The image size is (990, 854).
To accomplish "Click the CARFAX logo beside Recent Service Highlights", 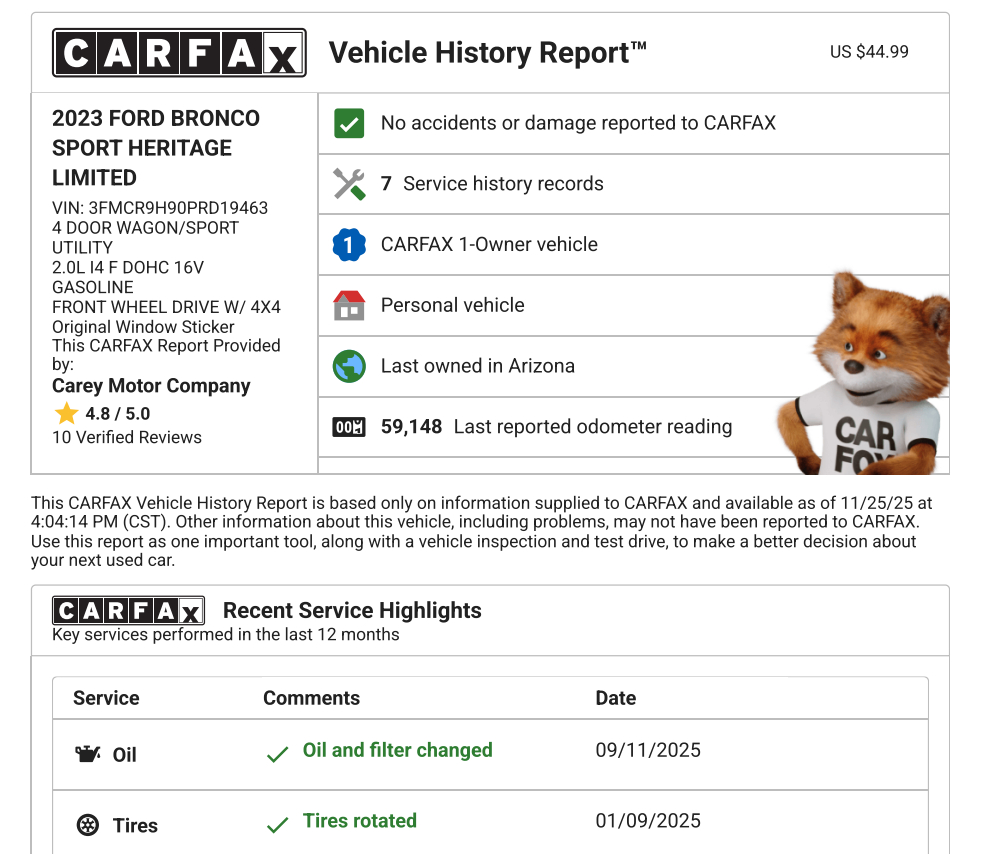I will [128, 611].
